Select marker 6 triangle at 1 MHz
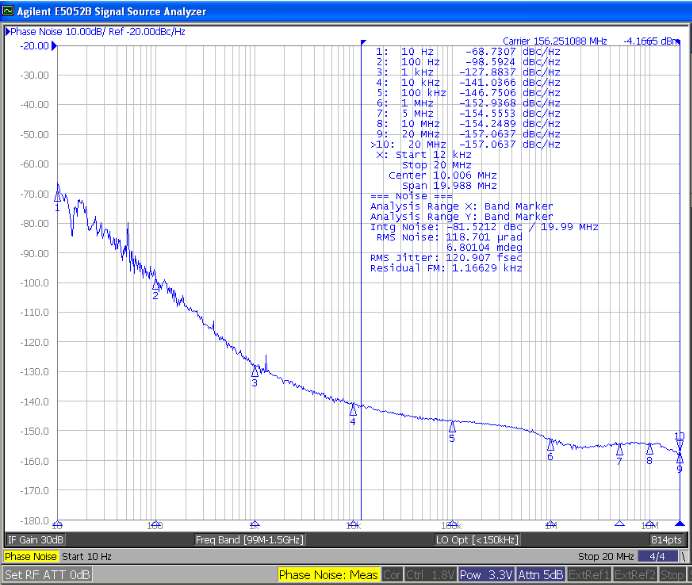 pyautogui.click(x=550, y=444)
